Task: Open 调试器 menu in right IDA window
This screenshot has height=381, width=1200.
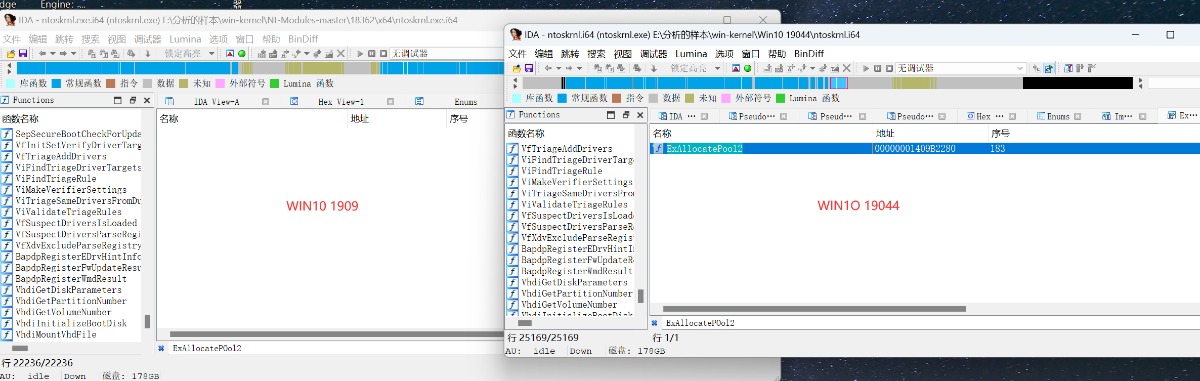Action: (654, 53)
